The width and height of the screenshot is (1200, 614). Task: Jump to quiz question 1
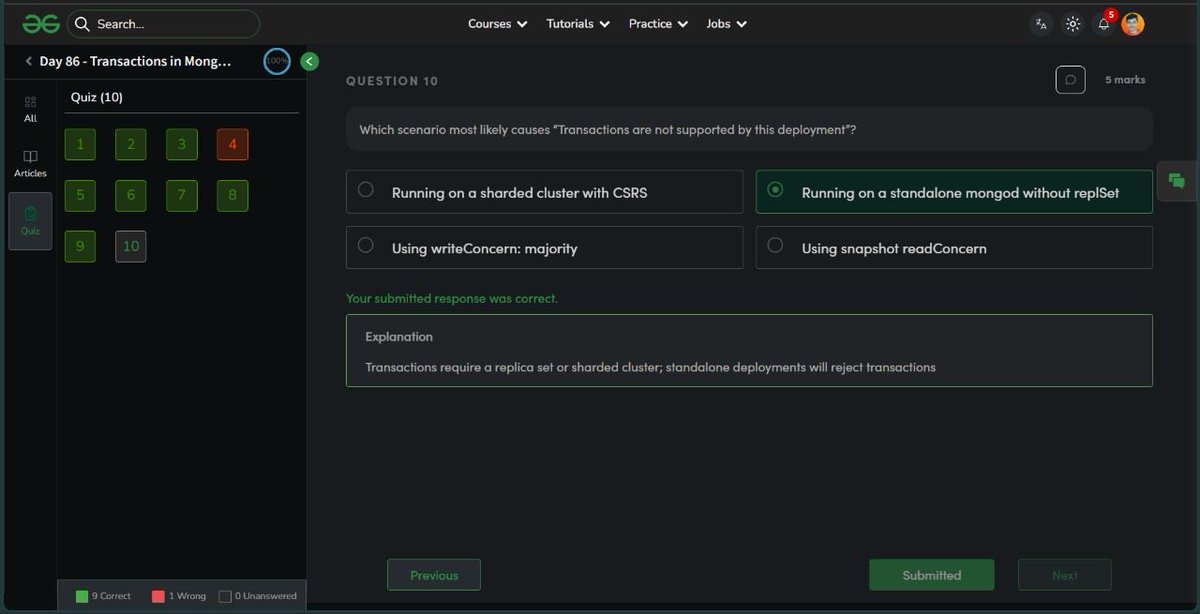tap(80, 144)
